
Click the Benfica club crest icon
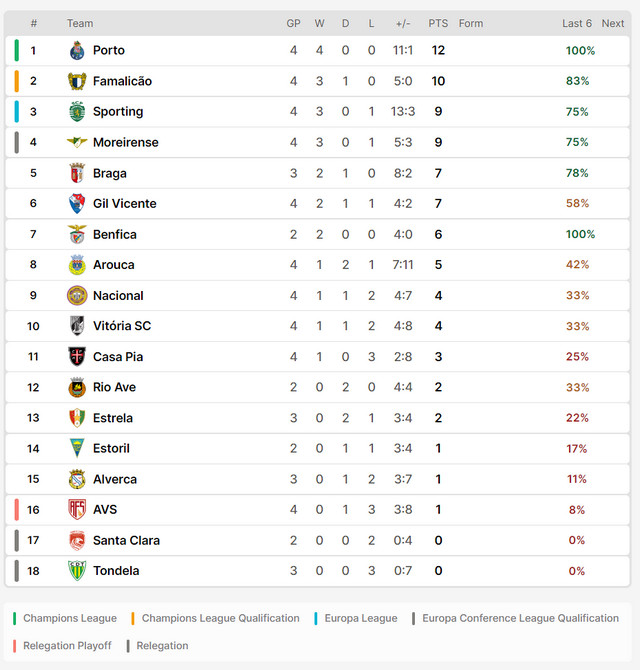[77, 234]
